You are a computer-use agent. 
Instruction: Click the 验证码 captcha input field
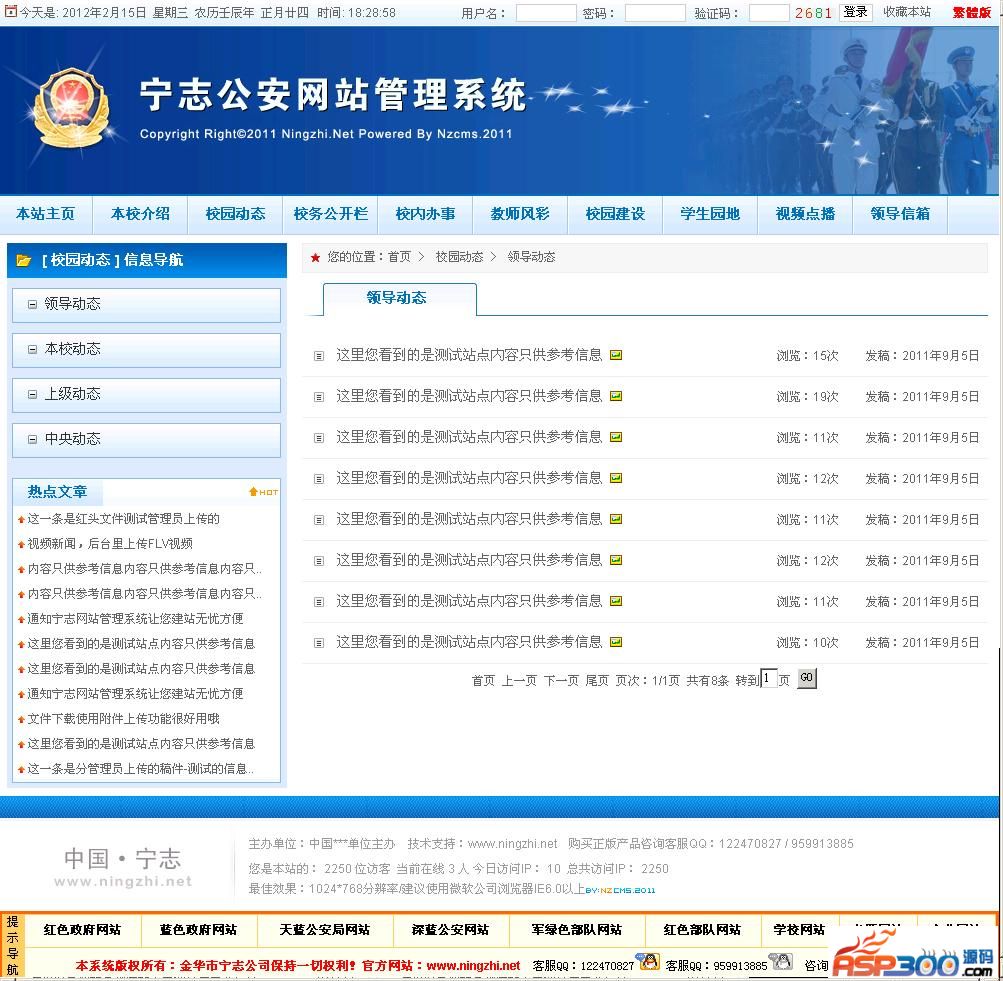pos(768,13)
